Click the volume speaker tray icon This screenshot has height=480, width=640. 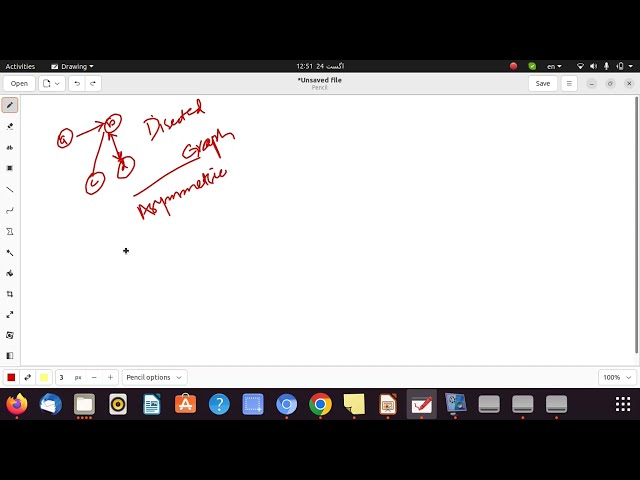pos(593,66)
